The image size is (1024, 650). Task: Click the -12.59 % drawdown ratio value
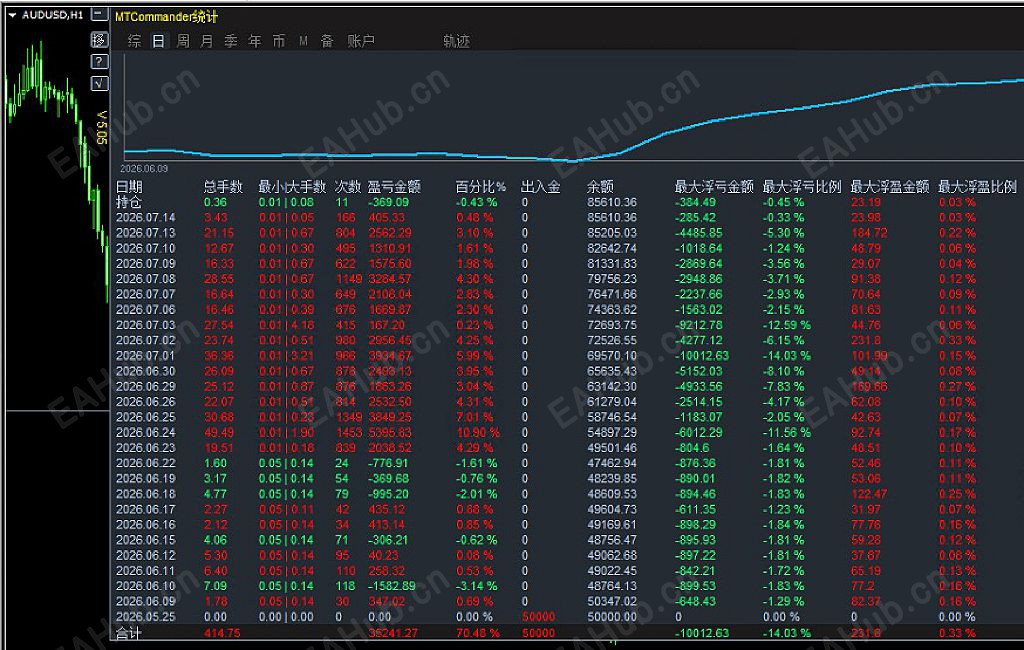(786, 325)
